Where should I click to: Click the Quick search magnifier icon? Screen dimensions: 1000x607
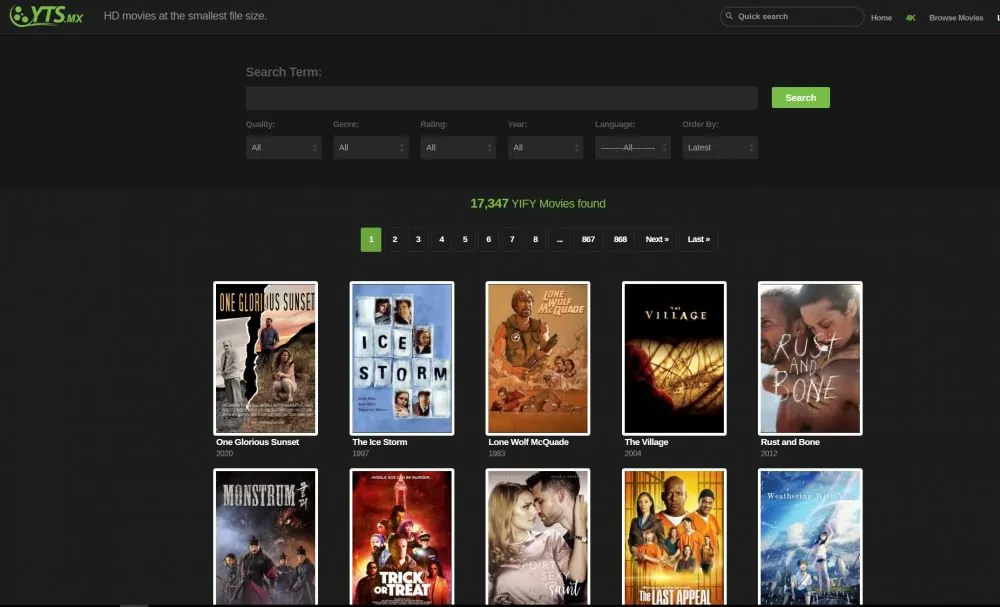click(729, 17)
